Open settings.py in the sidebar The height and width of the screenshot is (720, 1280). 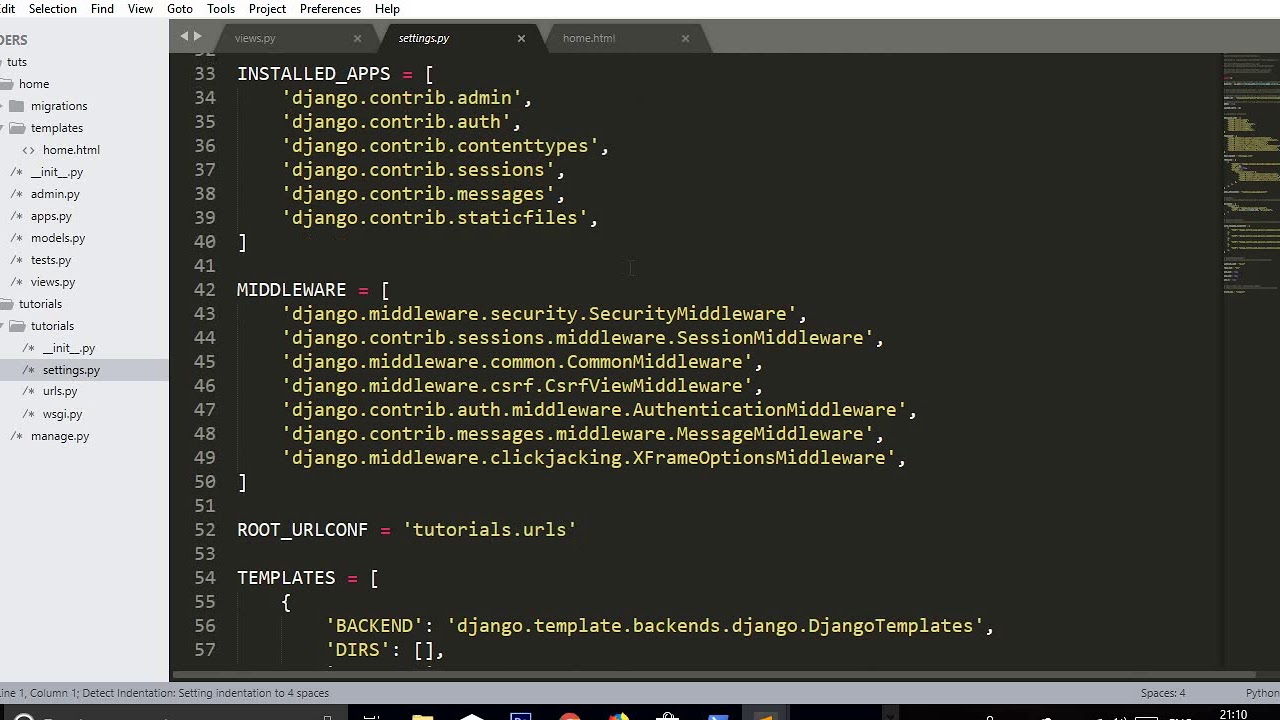click(x=71, y=370)
